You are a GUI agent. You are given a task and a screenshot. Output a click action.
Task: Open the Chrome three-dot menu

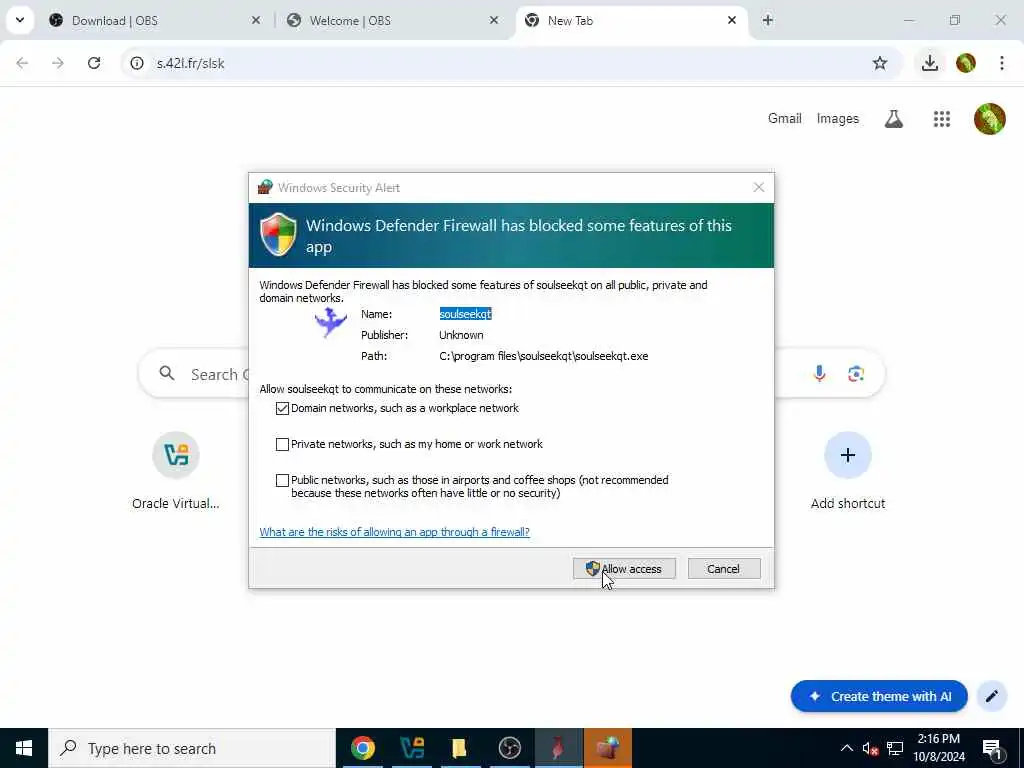(x=1002, y=63)
